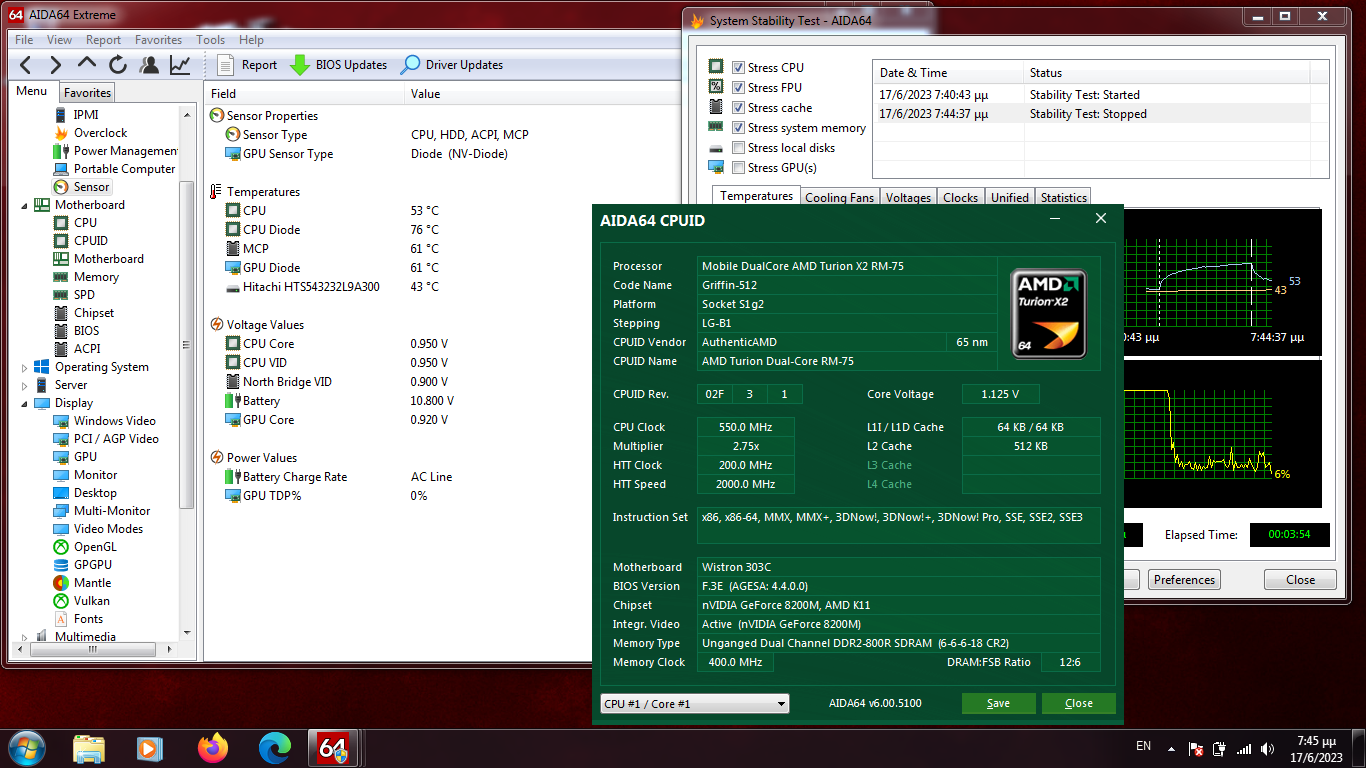Image resolution: width=1366 pixels, height=768 pixels.
Task: Click the volume speaker tray icon
Action: (x=1268, y=749)
